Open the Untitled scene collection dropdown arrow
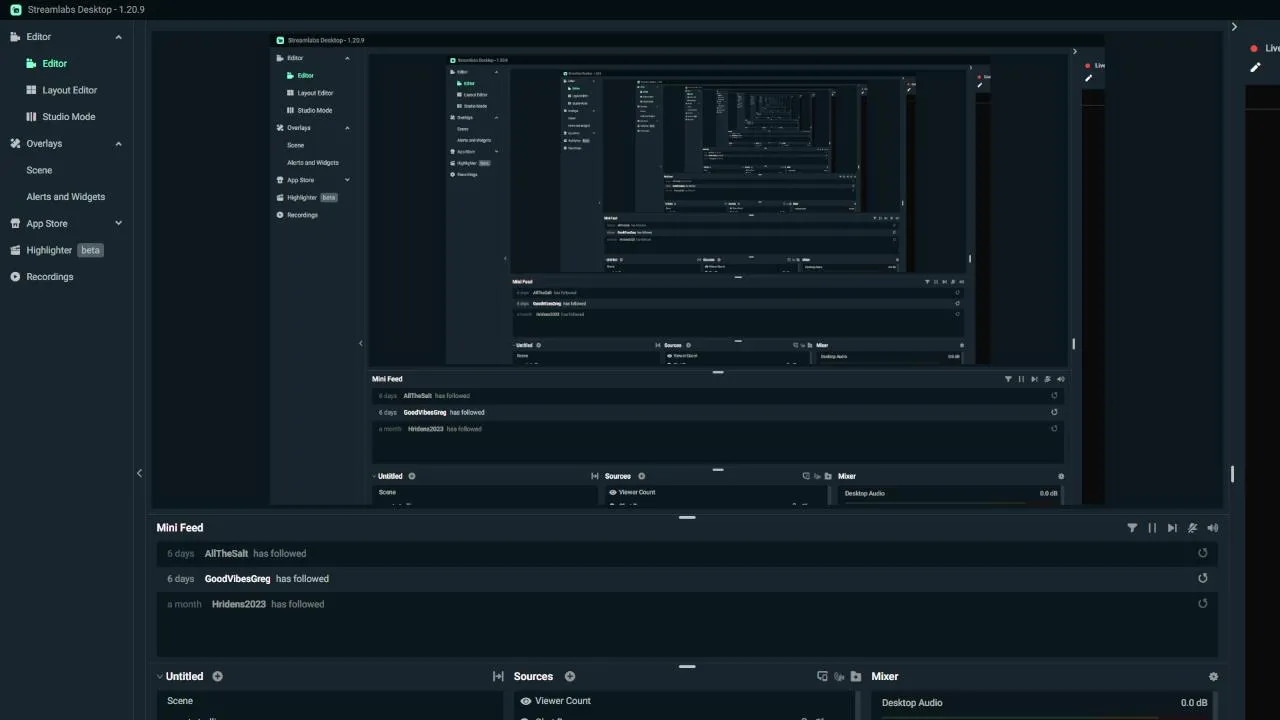This screenshot has height=720, width=1280. [160, 677]
